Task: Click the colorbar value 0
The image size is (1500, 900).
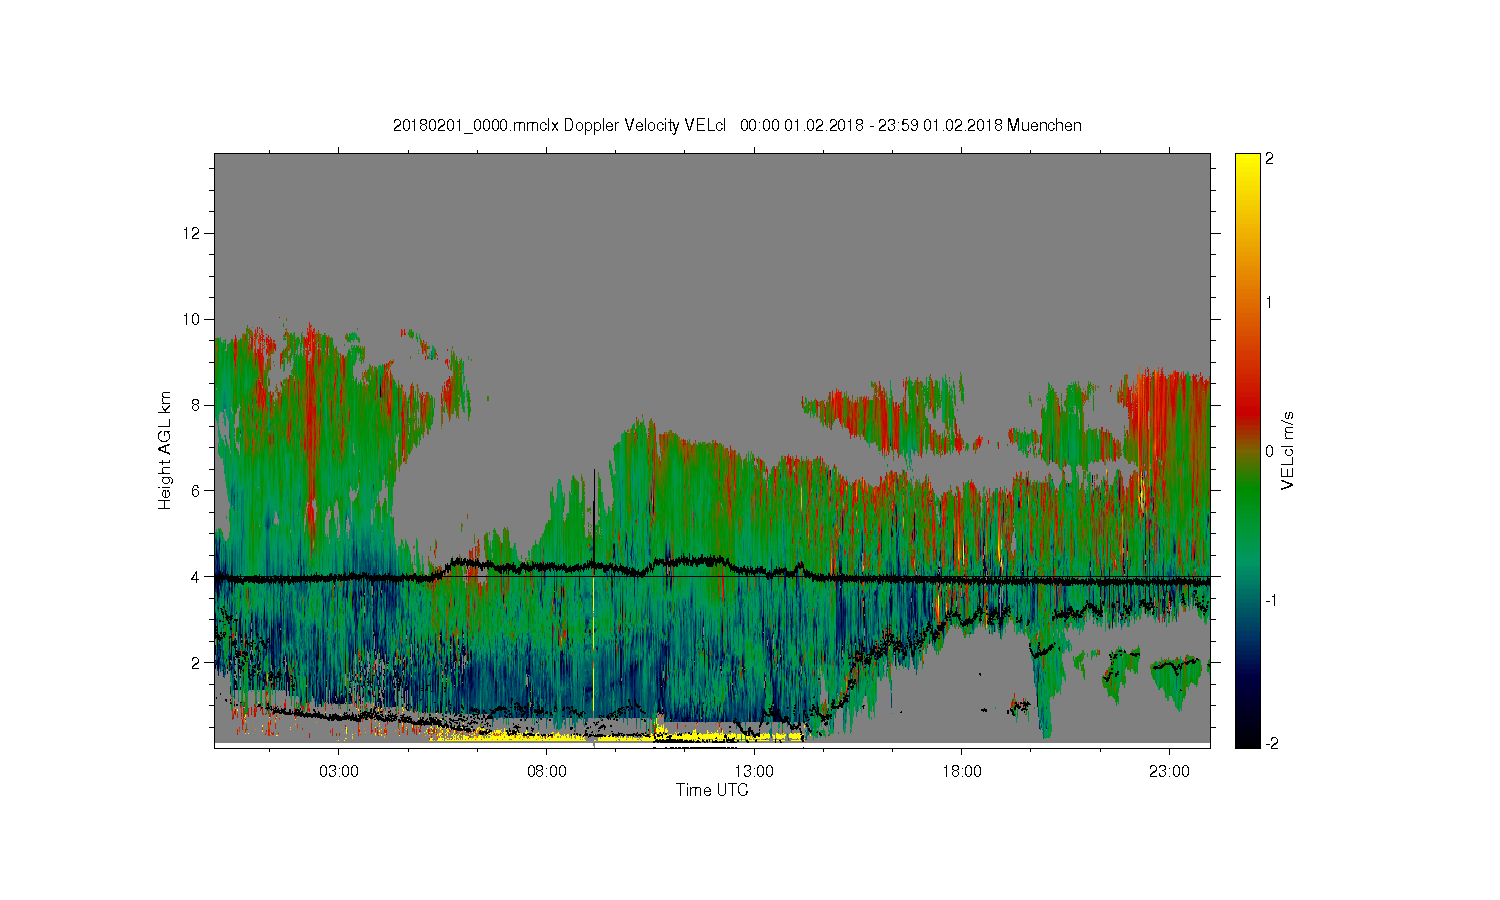Action: [x=1269, y=451]
